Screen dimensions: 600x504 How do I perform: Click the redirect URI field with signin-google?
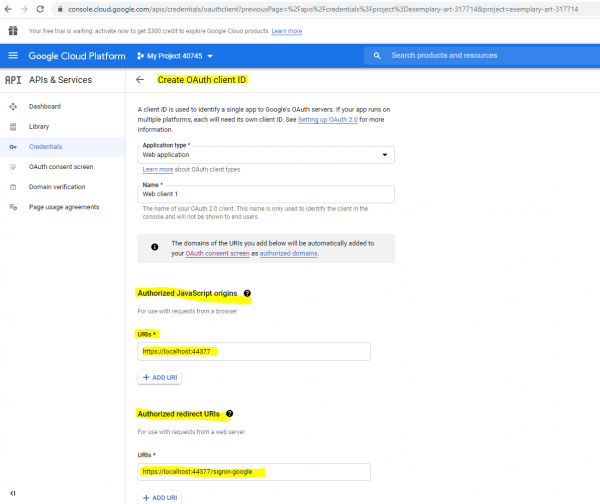coord(254,471)
